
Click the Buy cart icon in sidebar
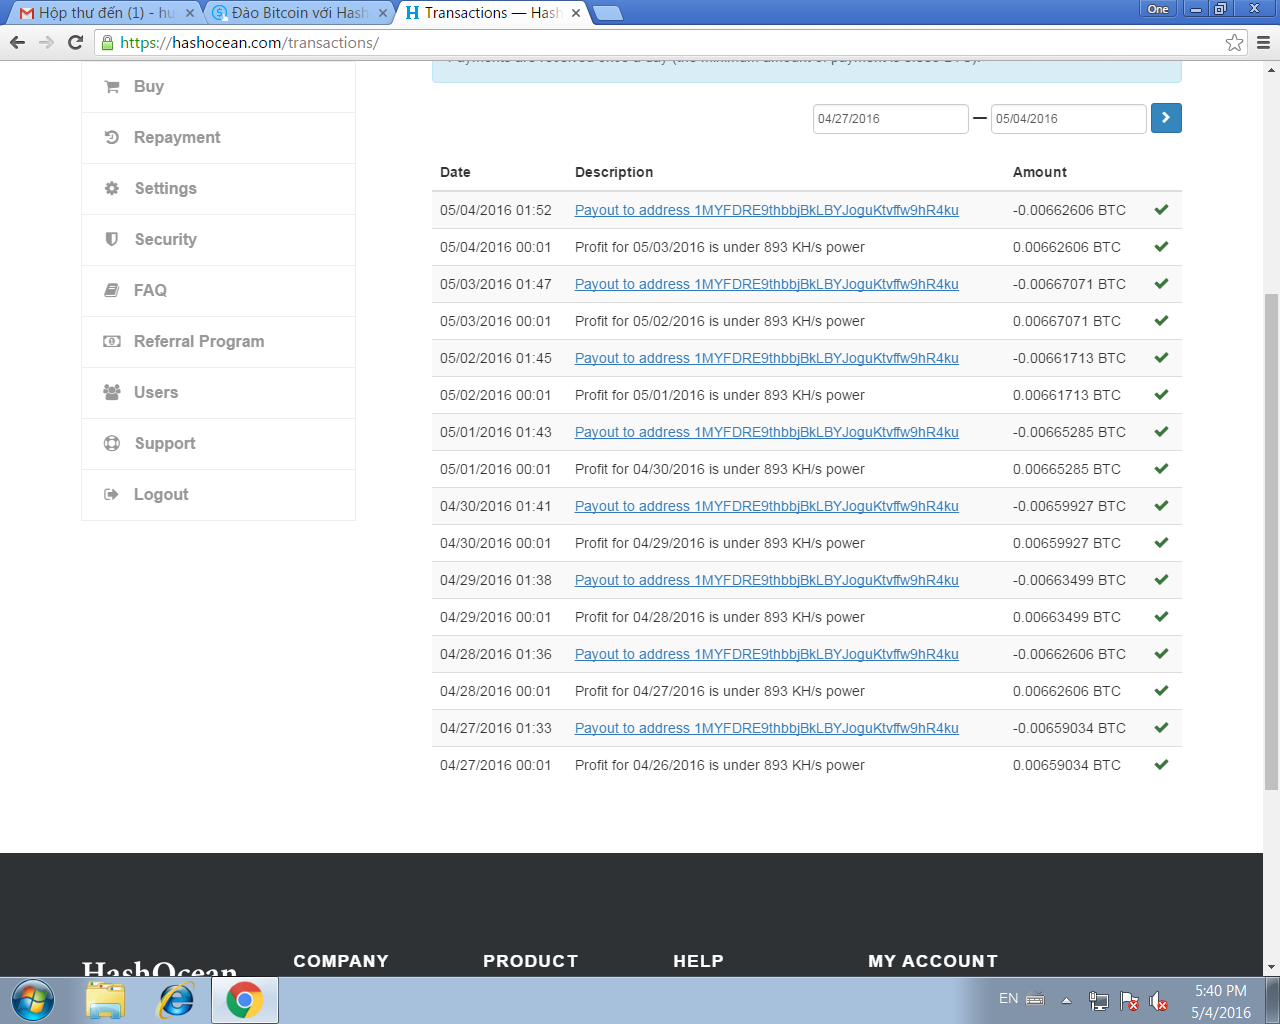pyautogui.click(x=112, y=87)
